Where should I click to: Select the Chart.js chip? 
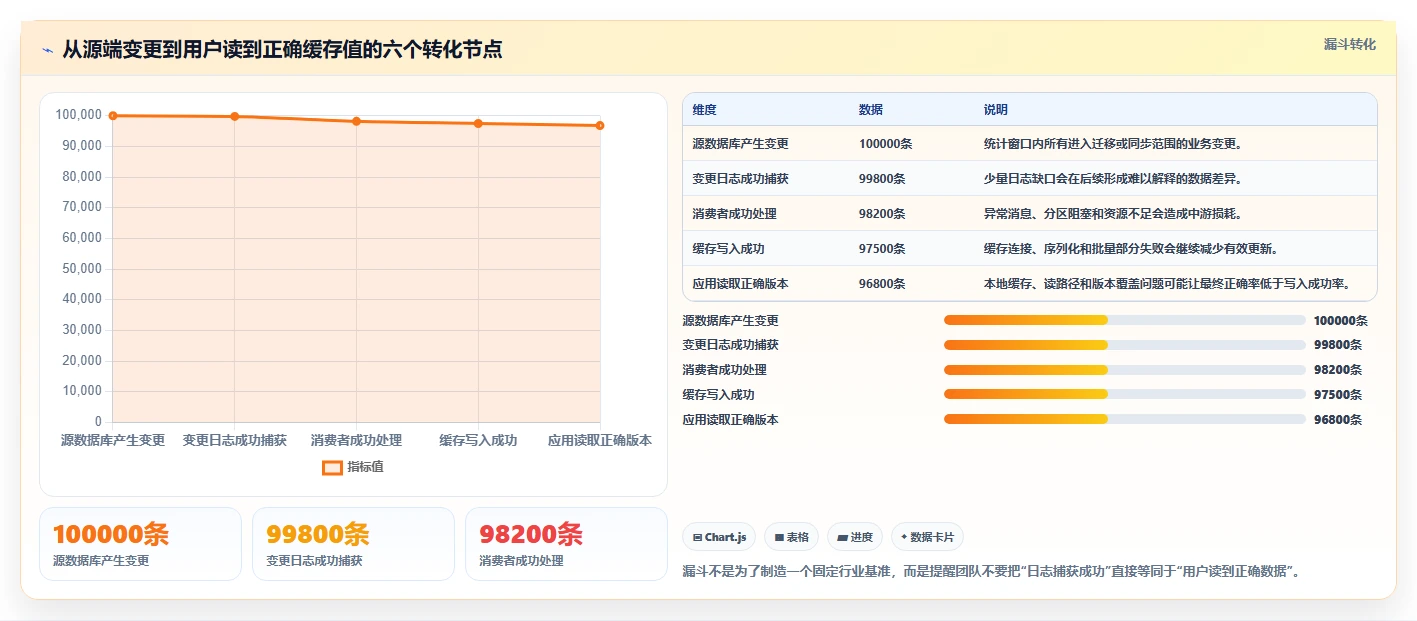point(719,537)
